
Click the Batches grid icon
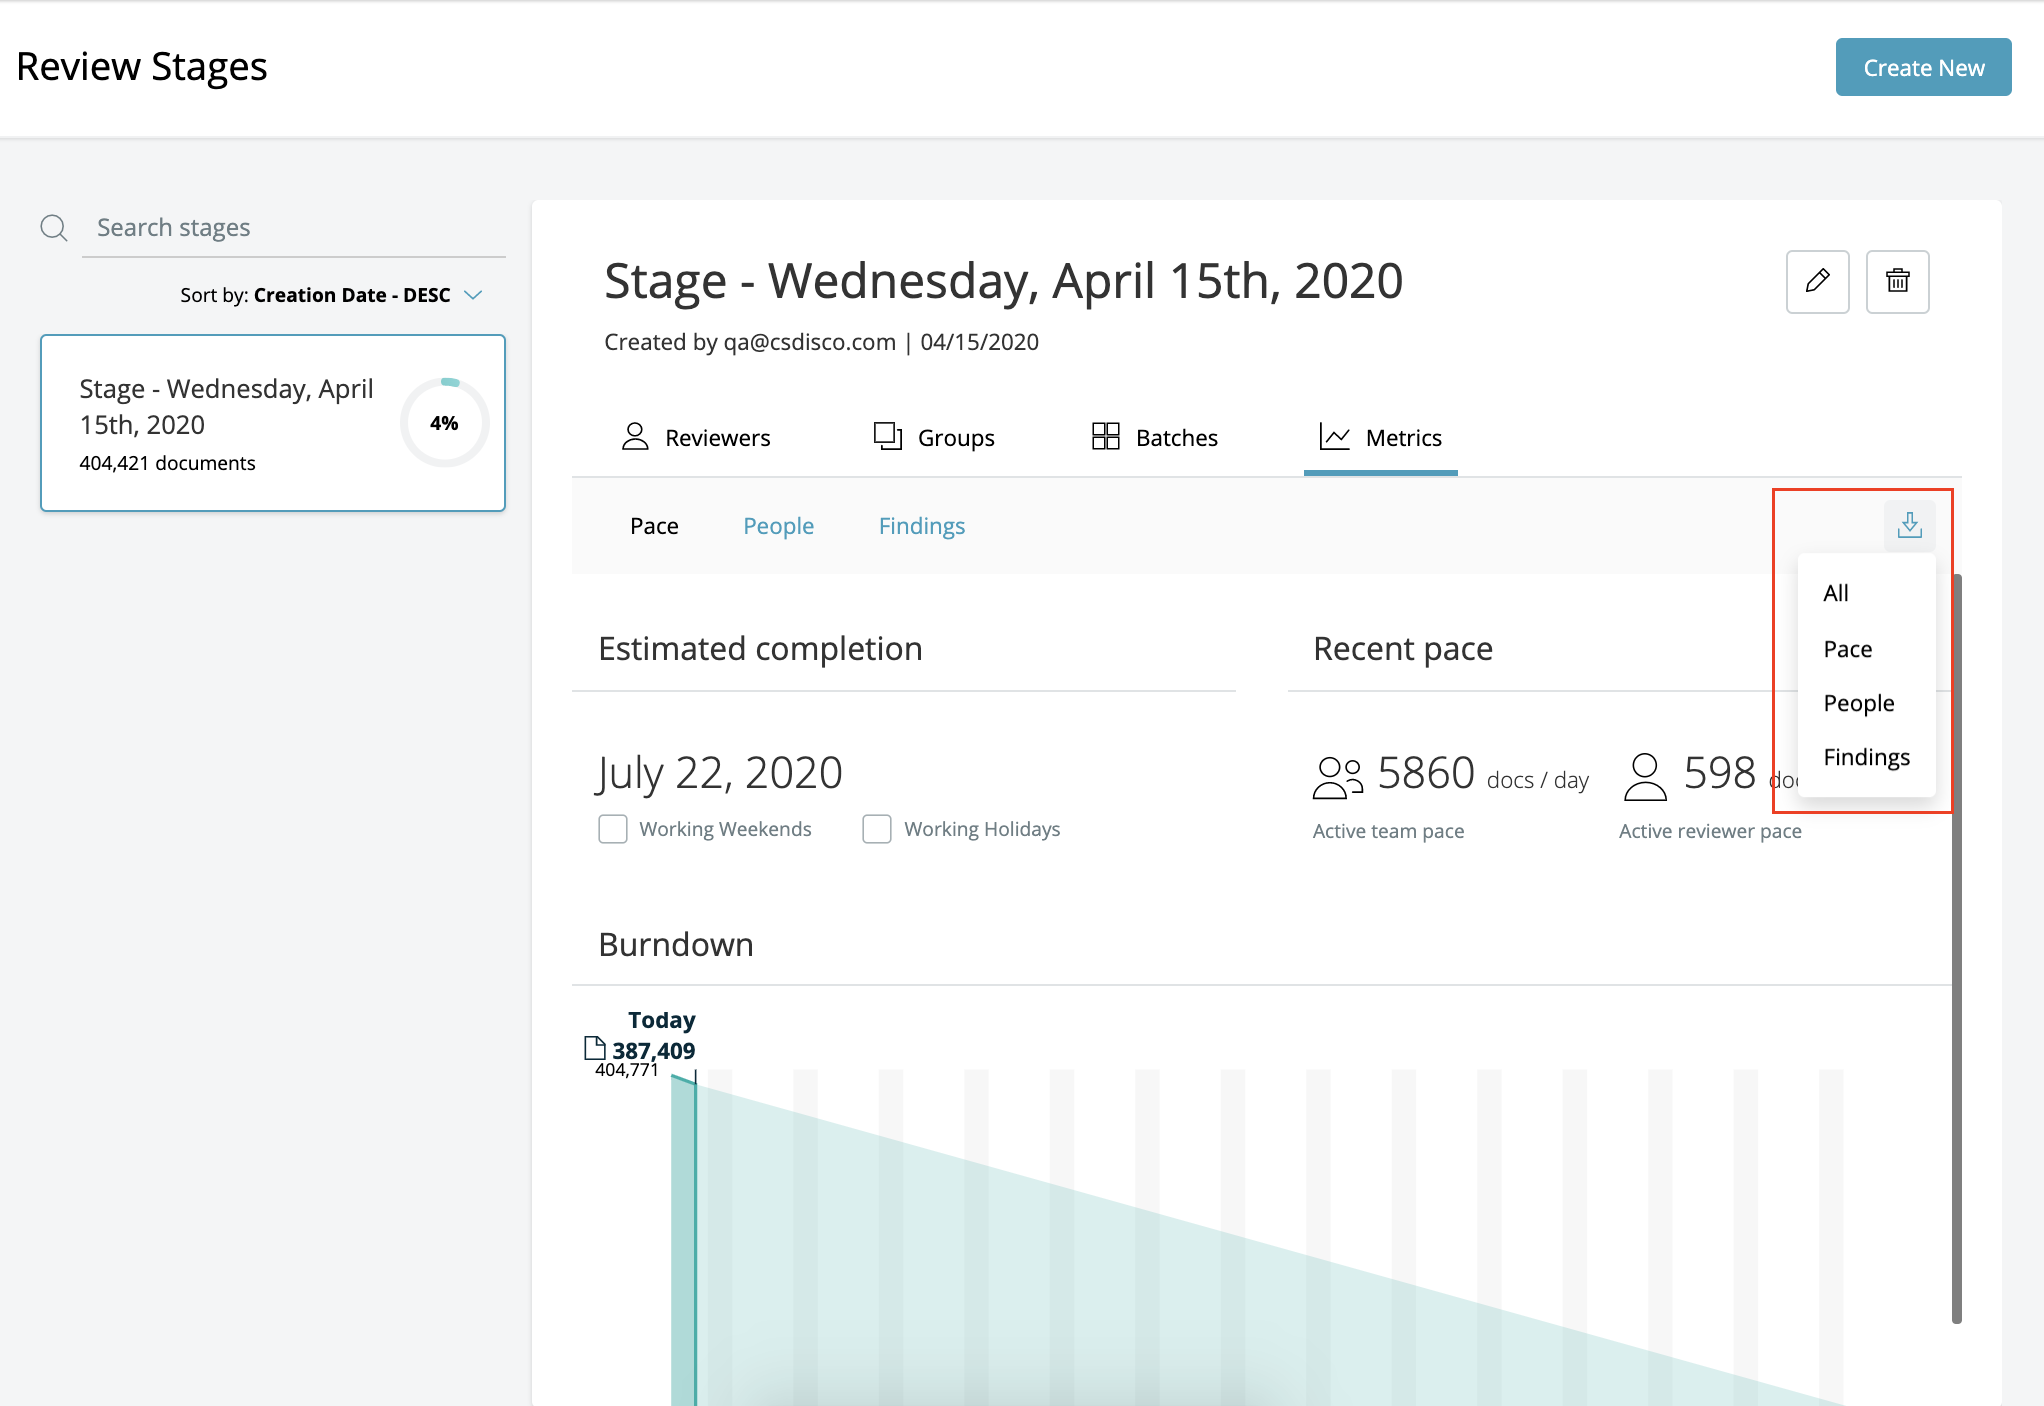1106,437
